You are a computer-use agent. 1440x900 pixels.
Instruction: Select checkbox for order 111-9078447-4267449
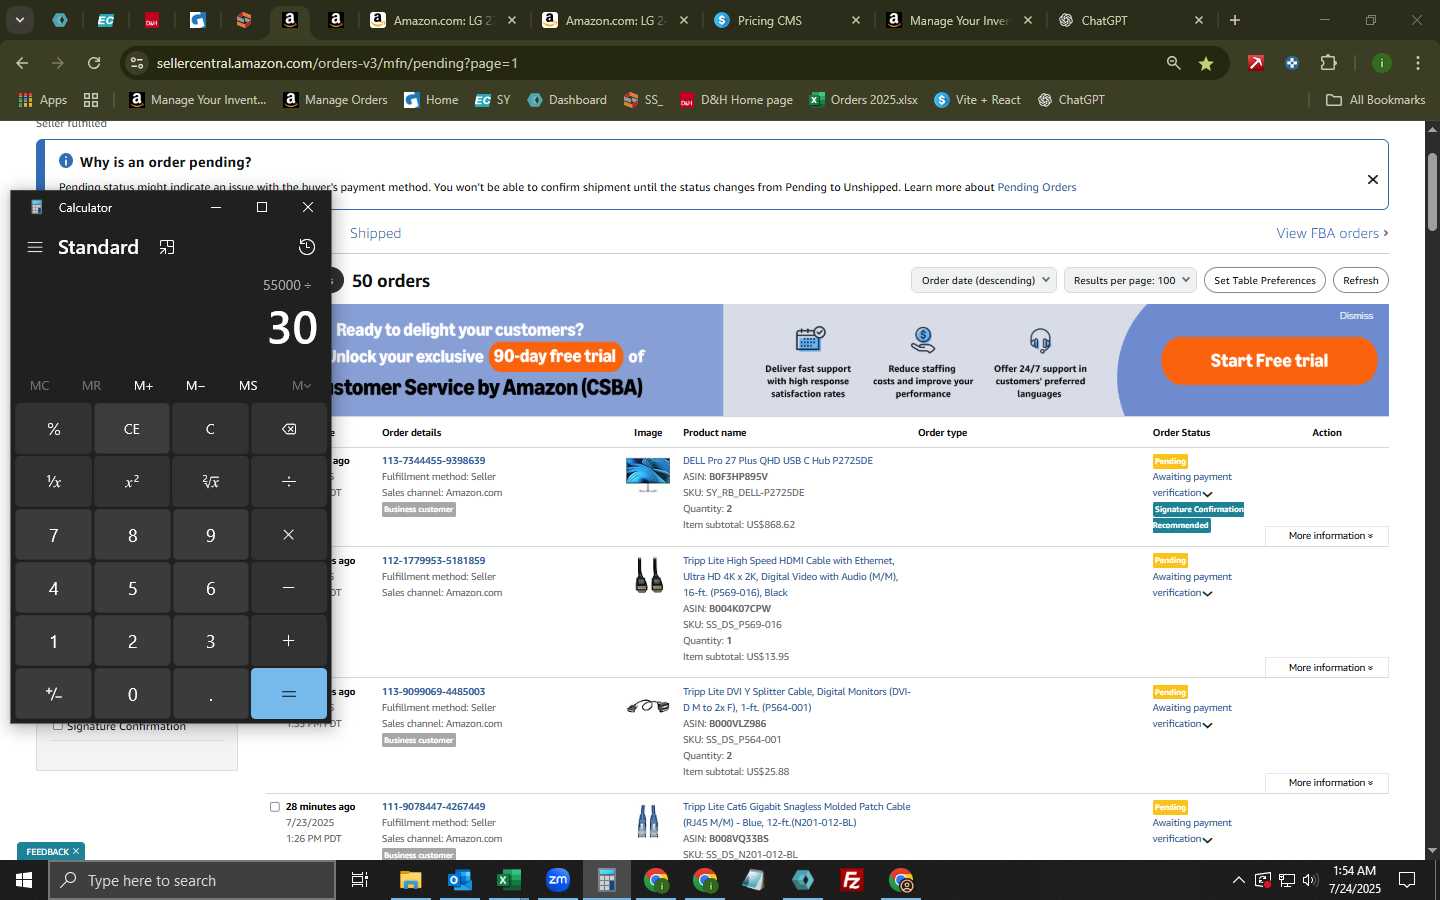point(275,807)
